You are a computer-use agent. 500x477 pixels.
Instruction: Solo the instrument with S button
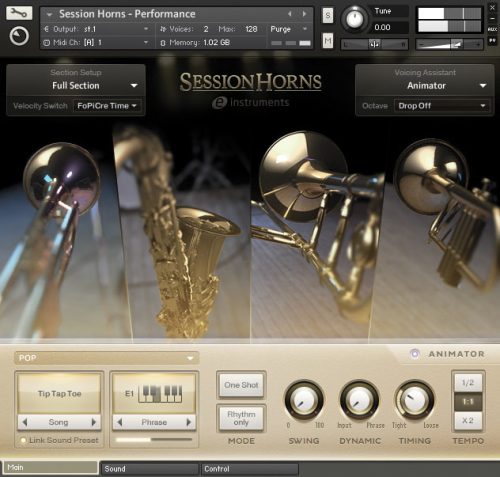[x=328, y=15]
